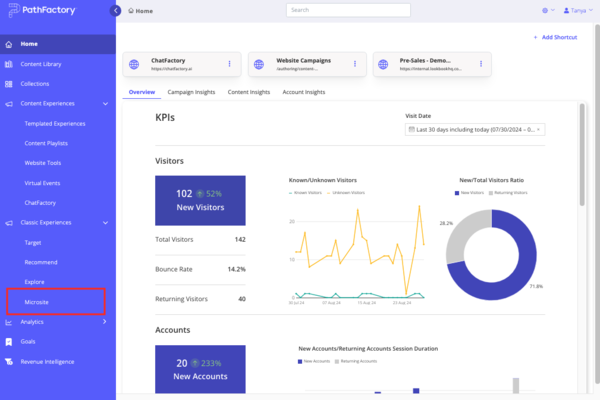Toggle Returning Visitors legend in donut chart
600x400 pixels.
508,193
